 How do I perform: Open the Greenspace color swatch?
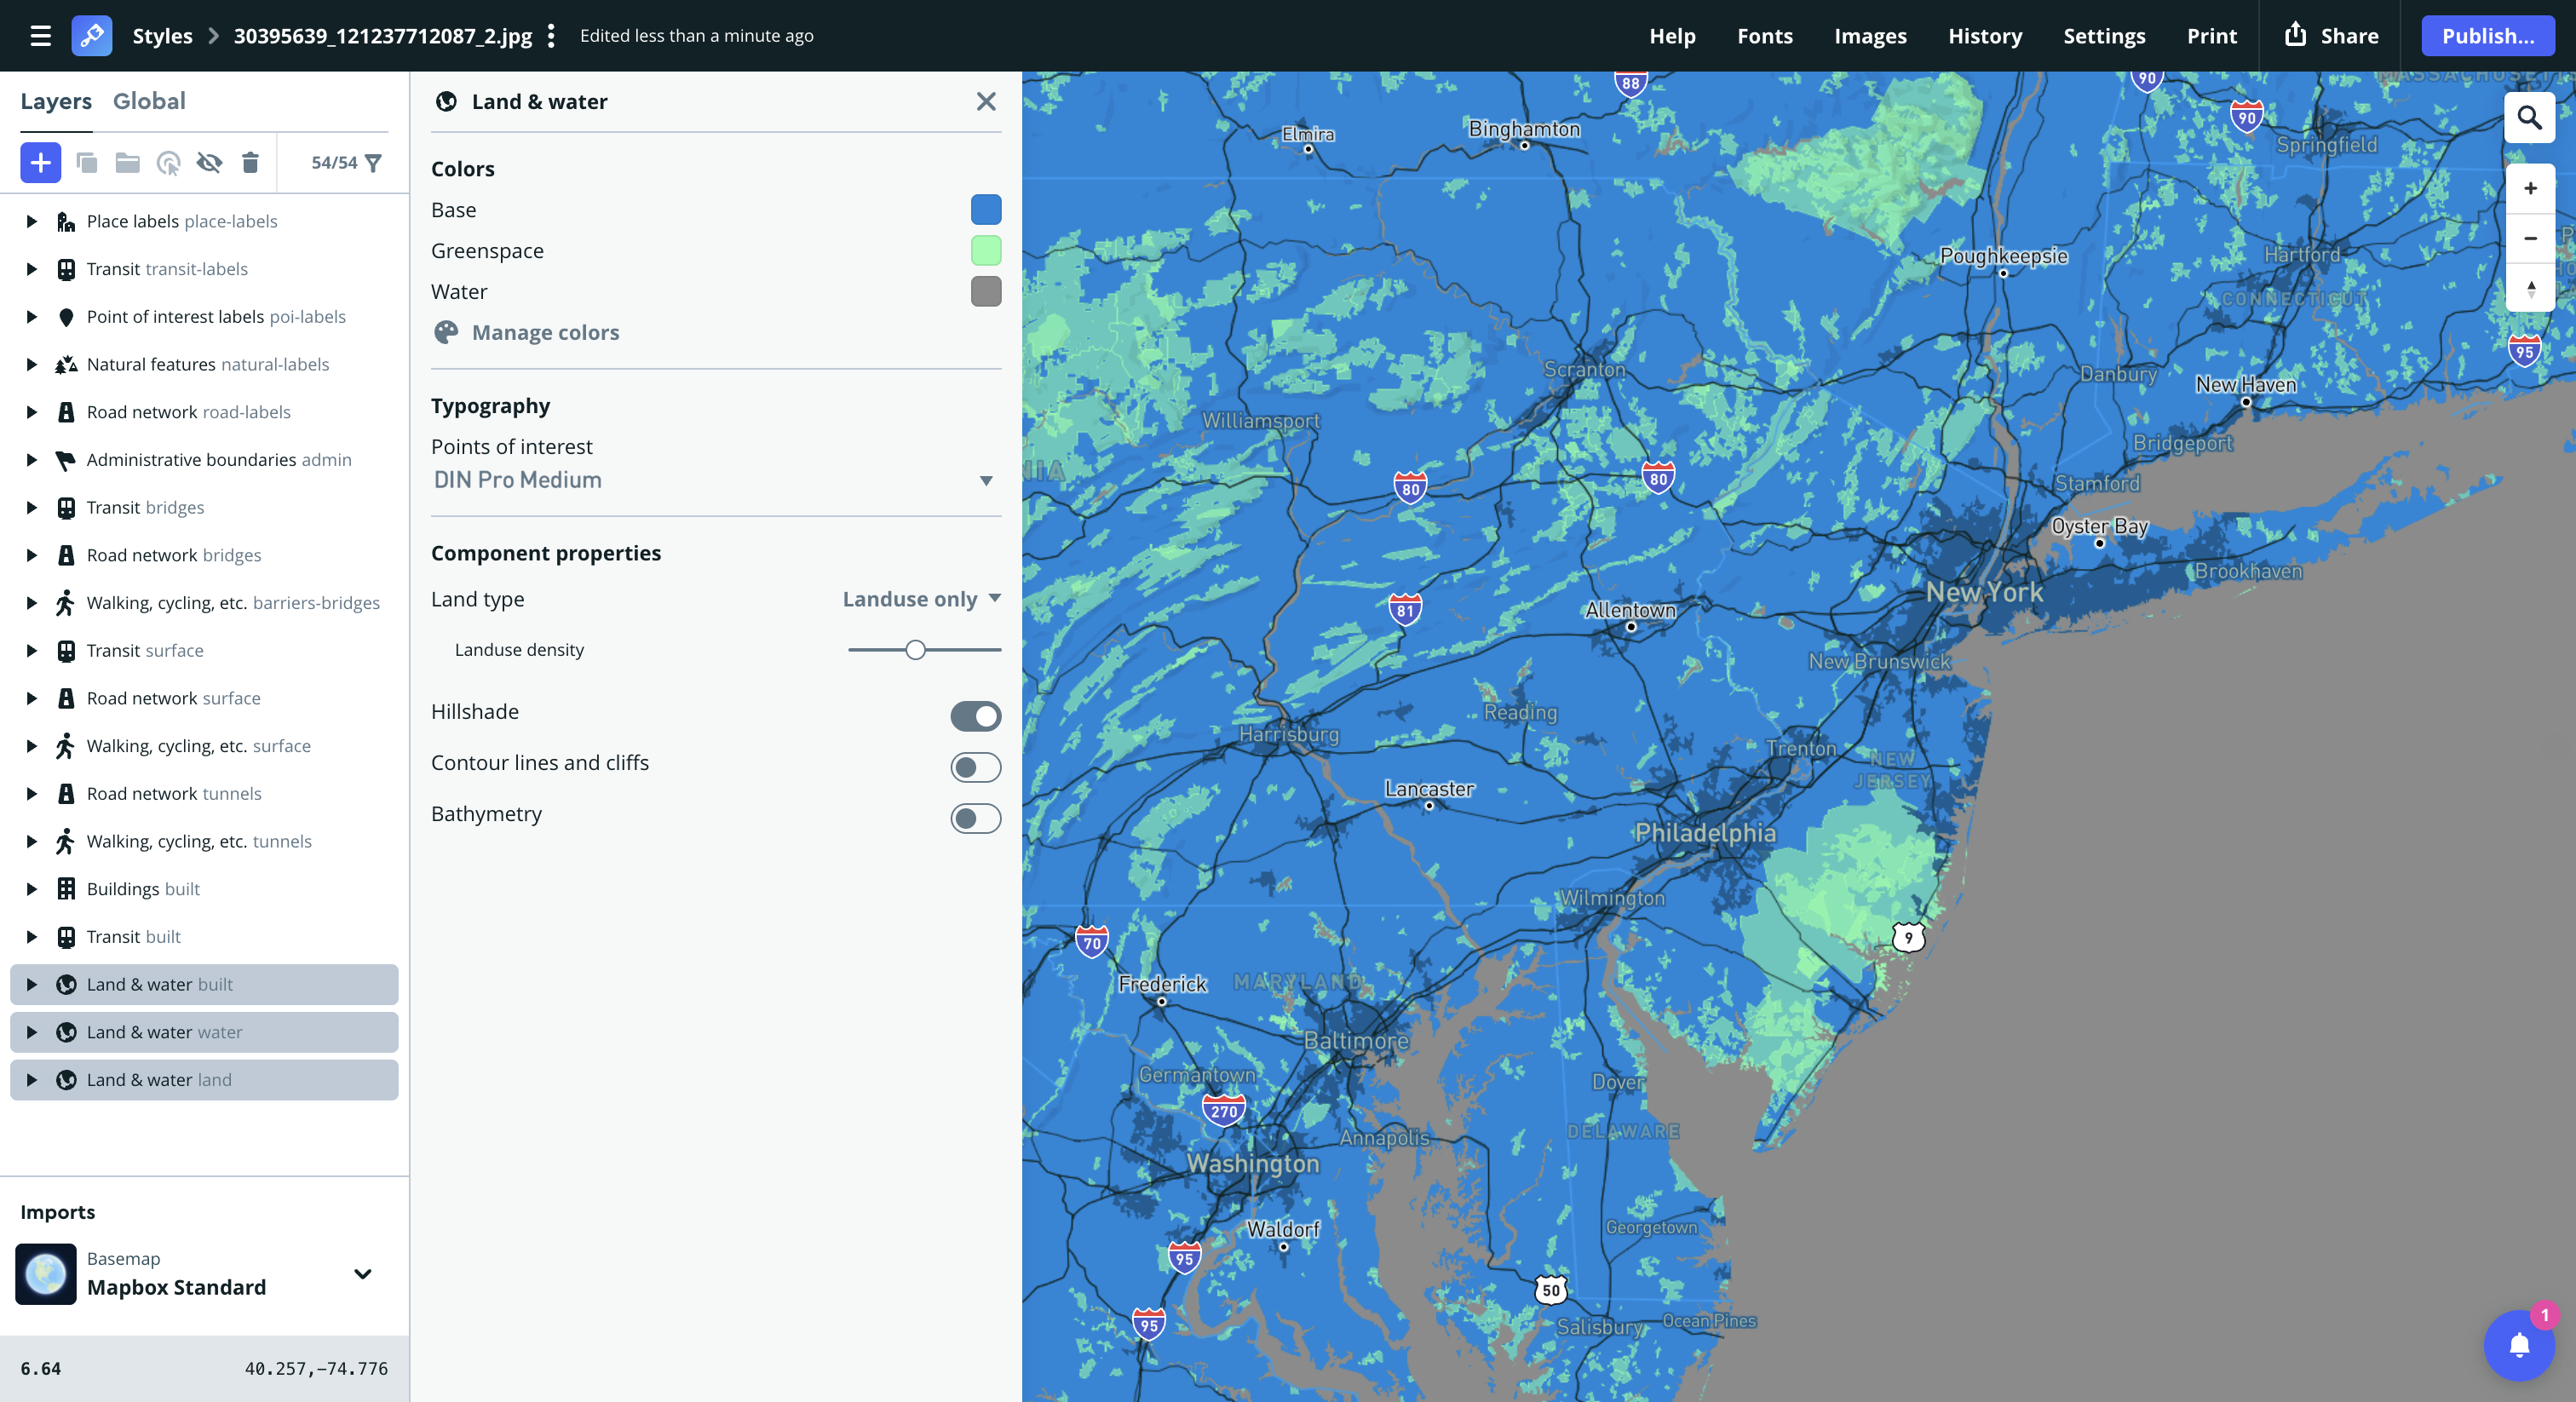[985, 251]
